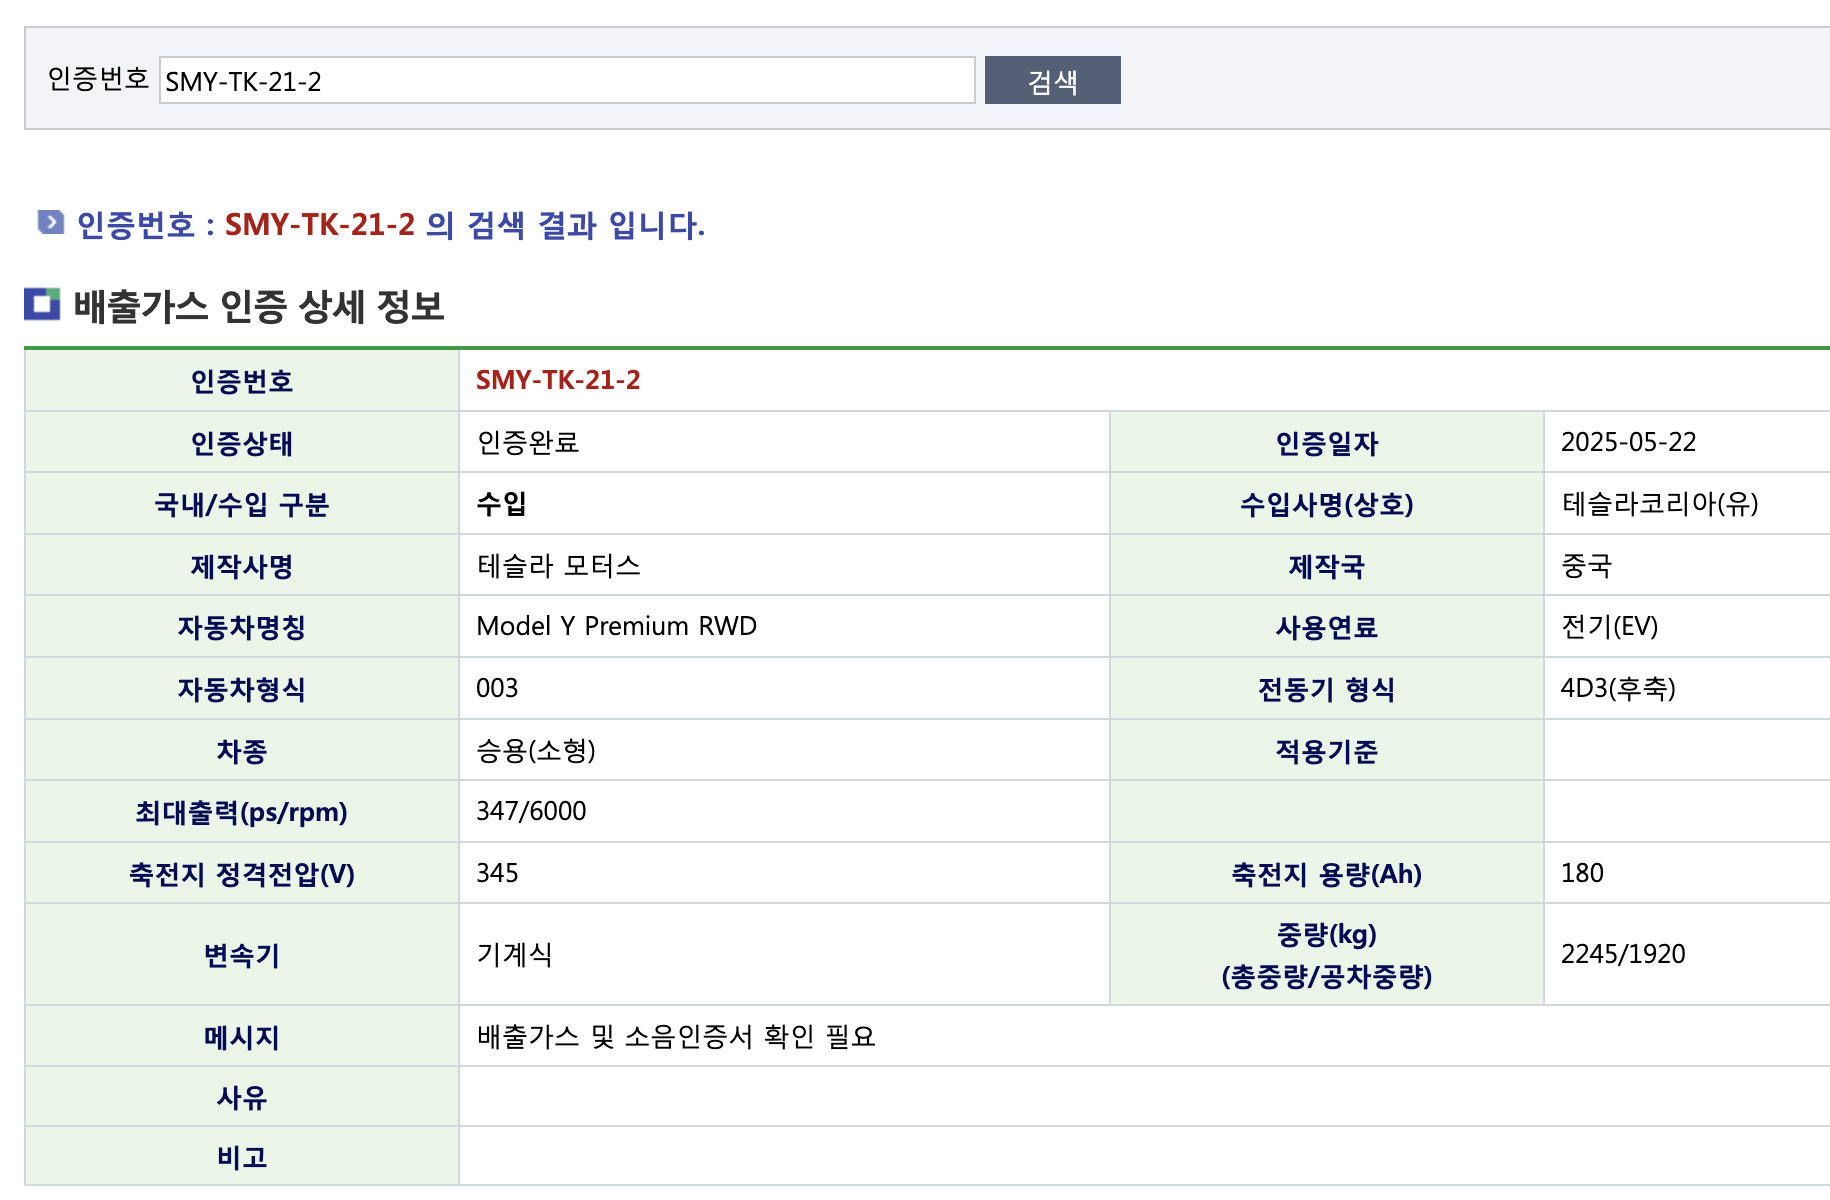Viewport: 1830px width, 1200px height.
Task: Select the 테슬라코리아(유) importer value
Action: [1660, 503]
